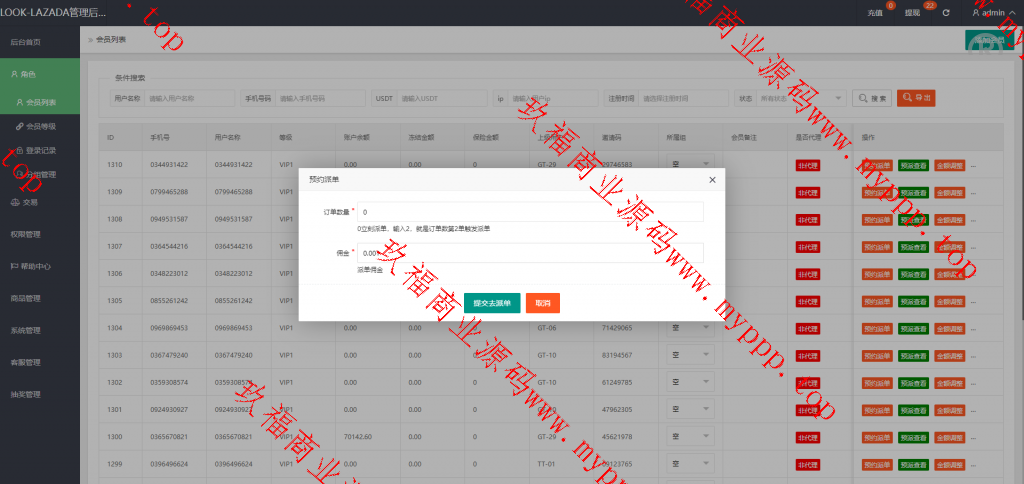Viewport: 1024px width, 484px height.
Task: Click the 提交去派单 submit button
Action: point(492,302)
